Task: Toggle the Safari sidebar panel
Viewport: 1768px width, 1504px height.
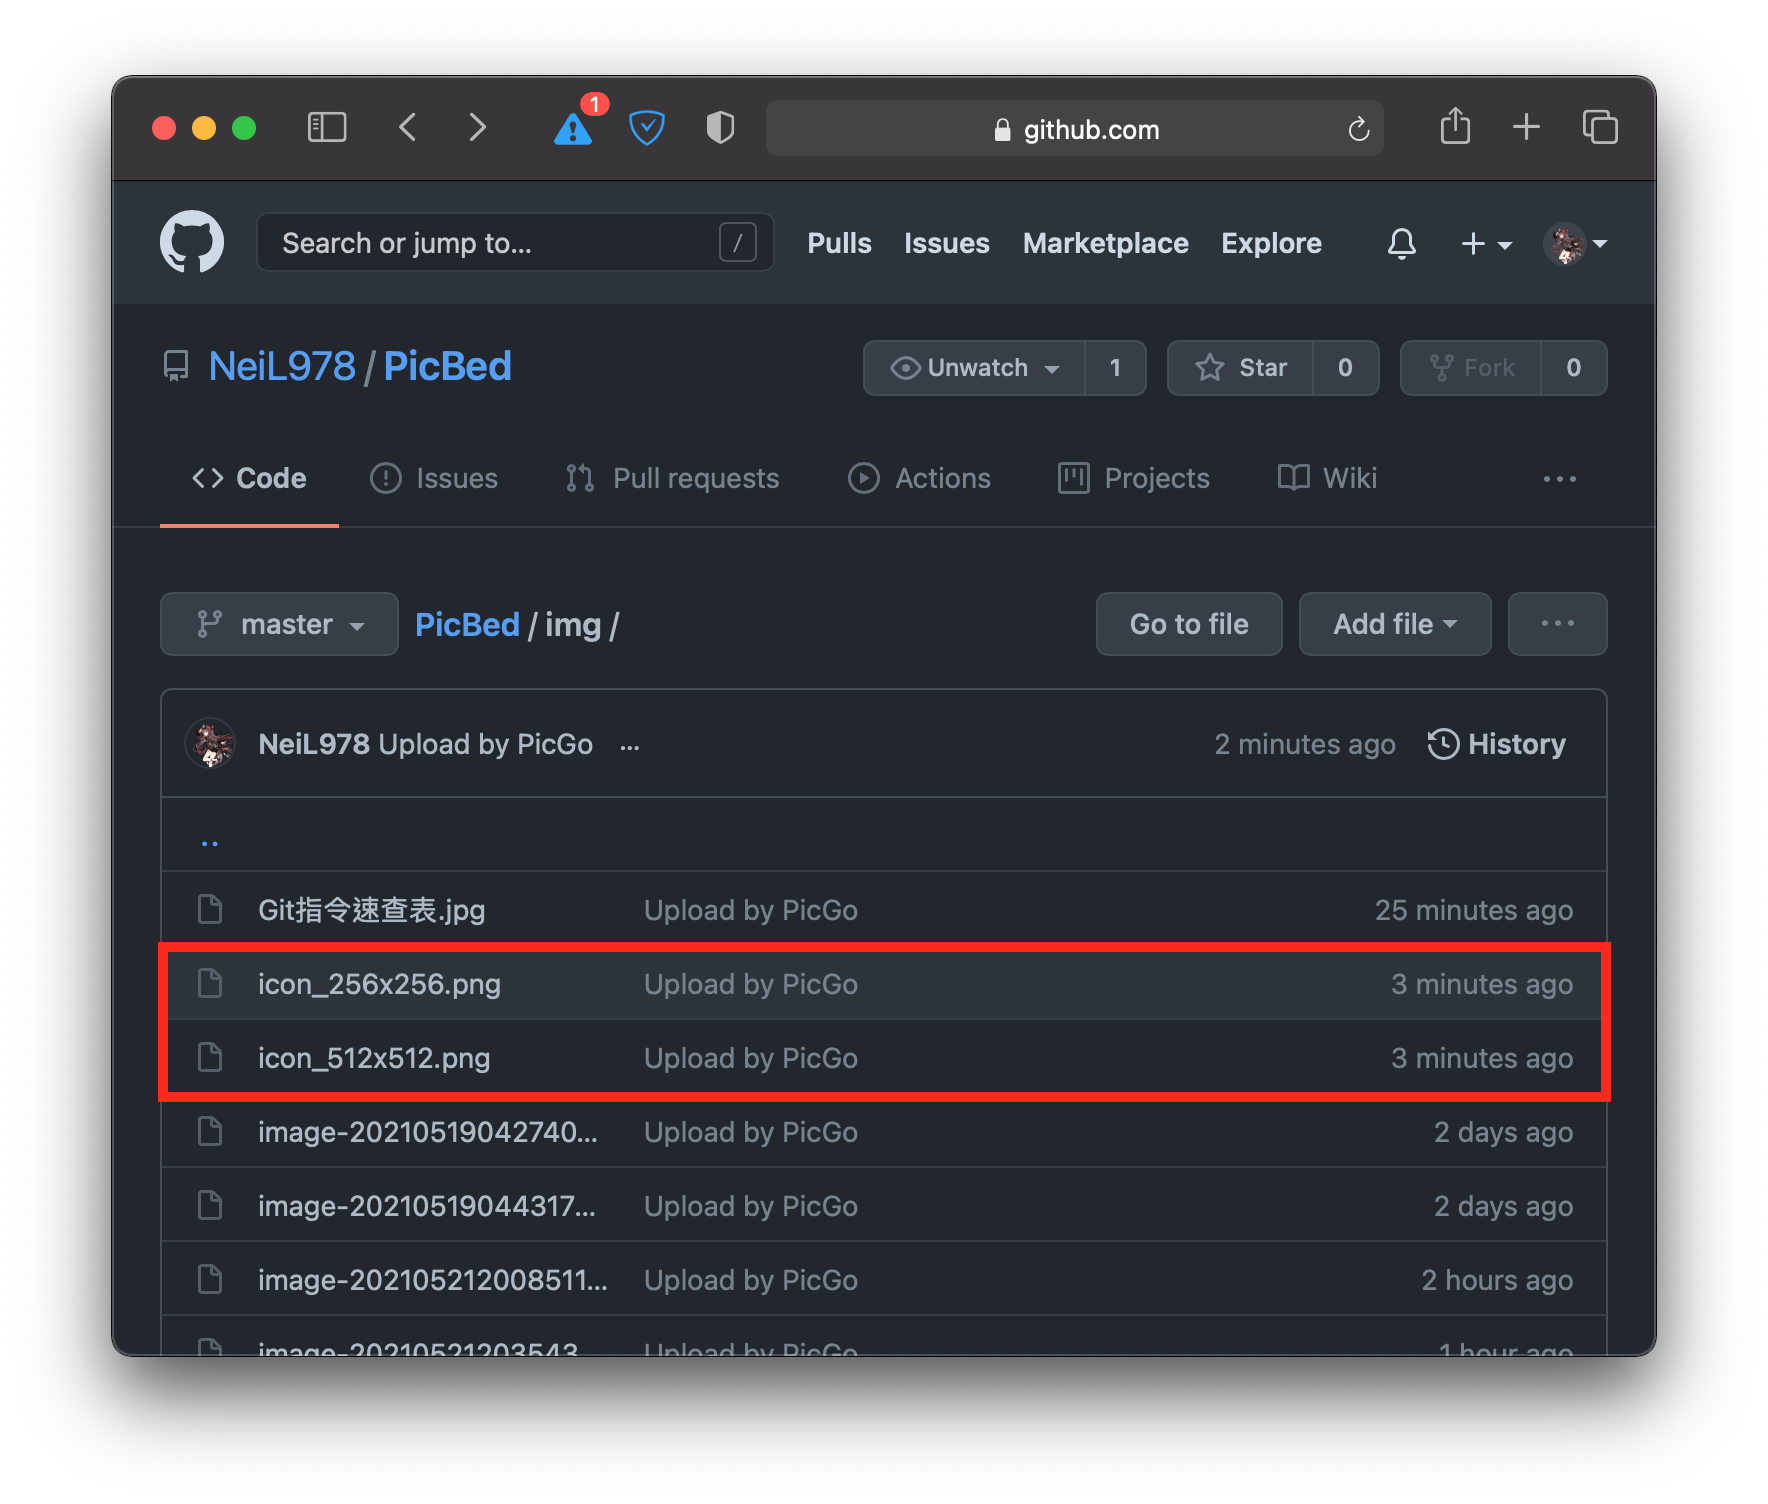Action: (327, 128)
